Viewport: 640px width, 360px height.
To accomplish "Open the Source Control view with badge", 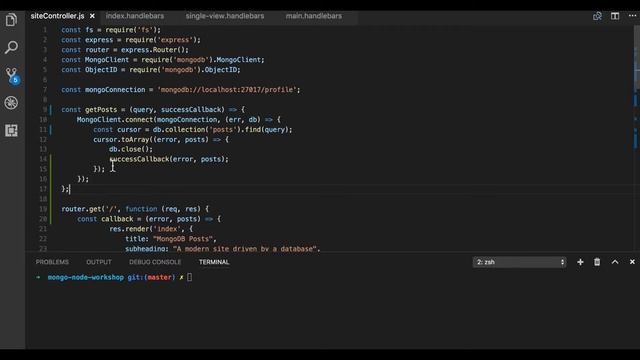I will [12, 76].
